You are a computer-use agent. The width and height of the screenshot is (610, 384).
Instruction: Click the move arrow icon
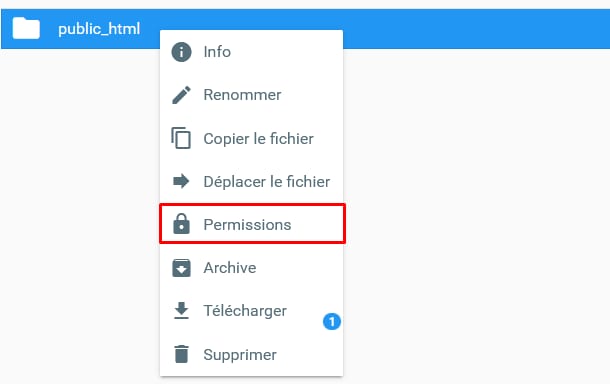(x=181, y=181)
